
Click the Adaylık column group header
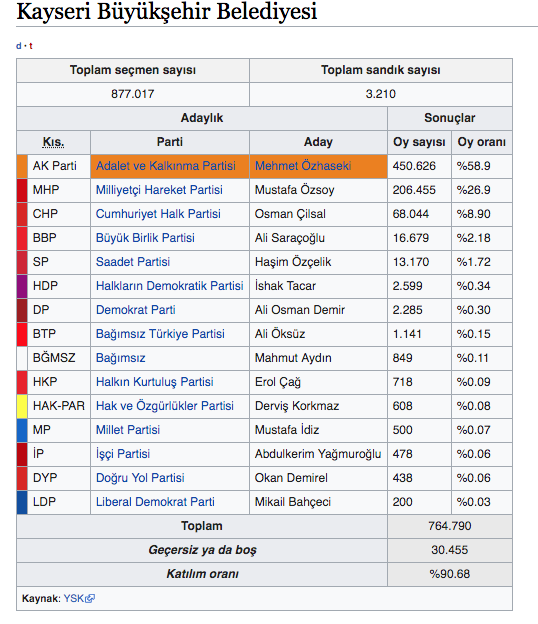tap(202, 118)
